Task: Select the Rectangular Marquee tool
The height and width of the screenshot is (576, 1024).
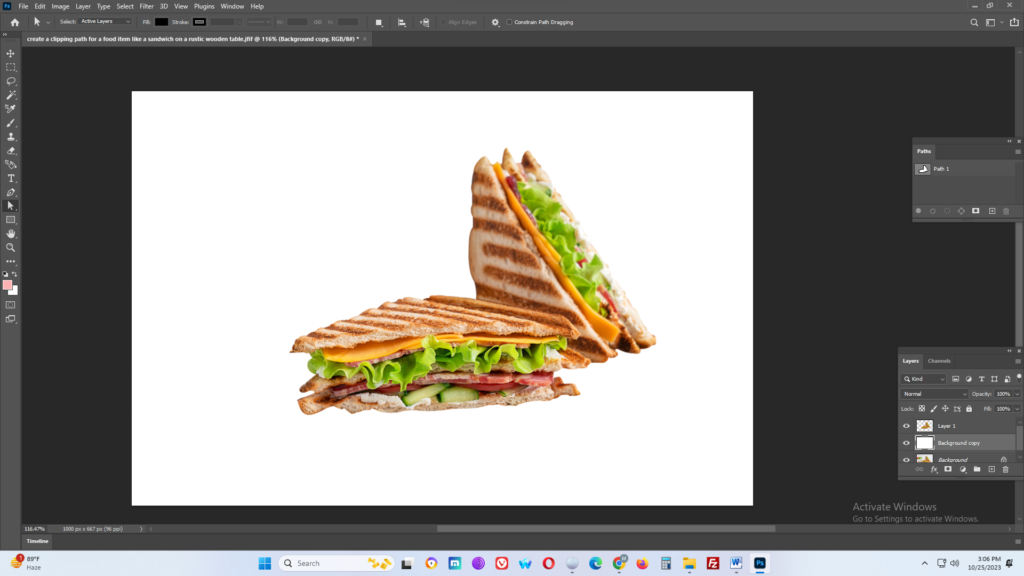Action: pyautogui.click(x=10, y=67)
